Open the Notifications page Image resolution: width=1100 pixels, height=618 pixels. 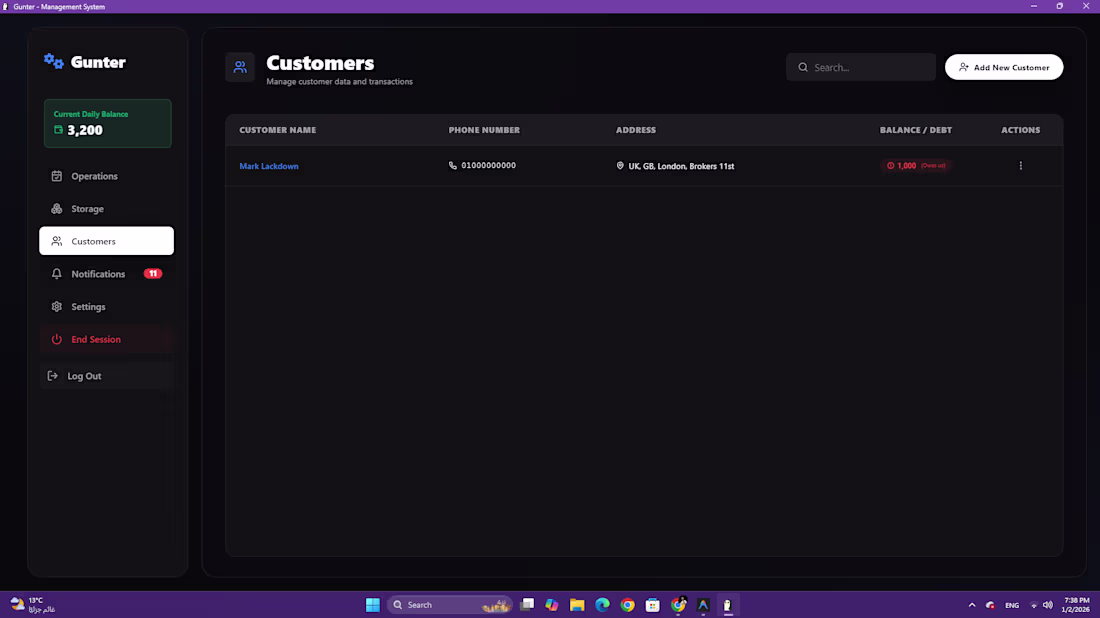pyautogui.click(x=107, y=274)
